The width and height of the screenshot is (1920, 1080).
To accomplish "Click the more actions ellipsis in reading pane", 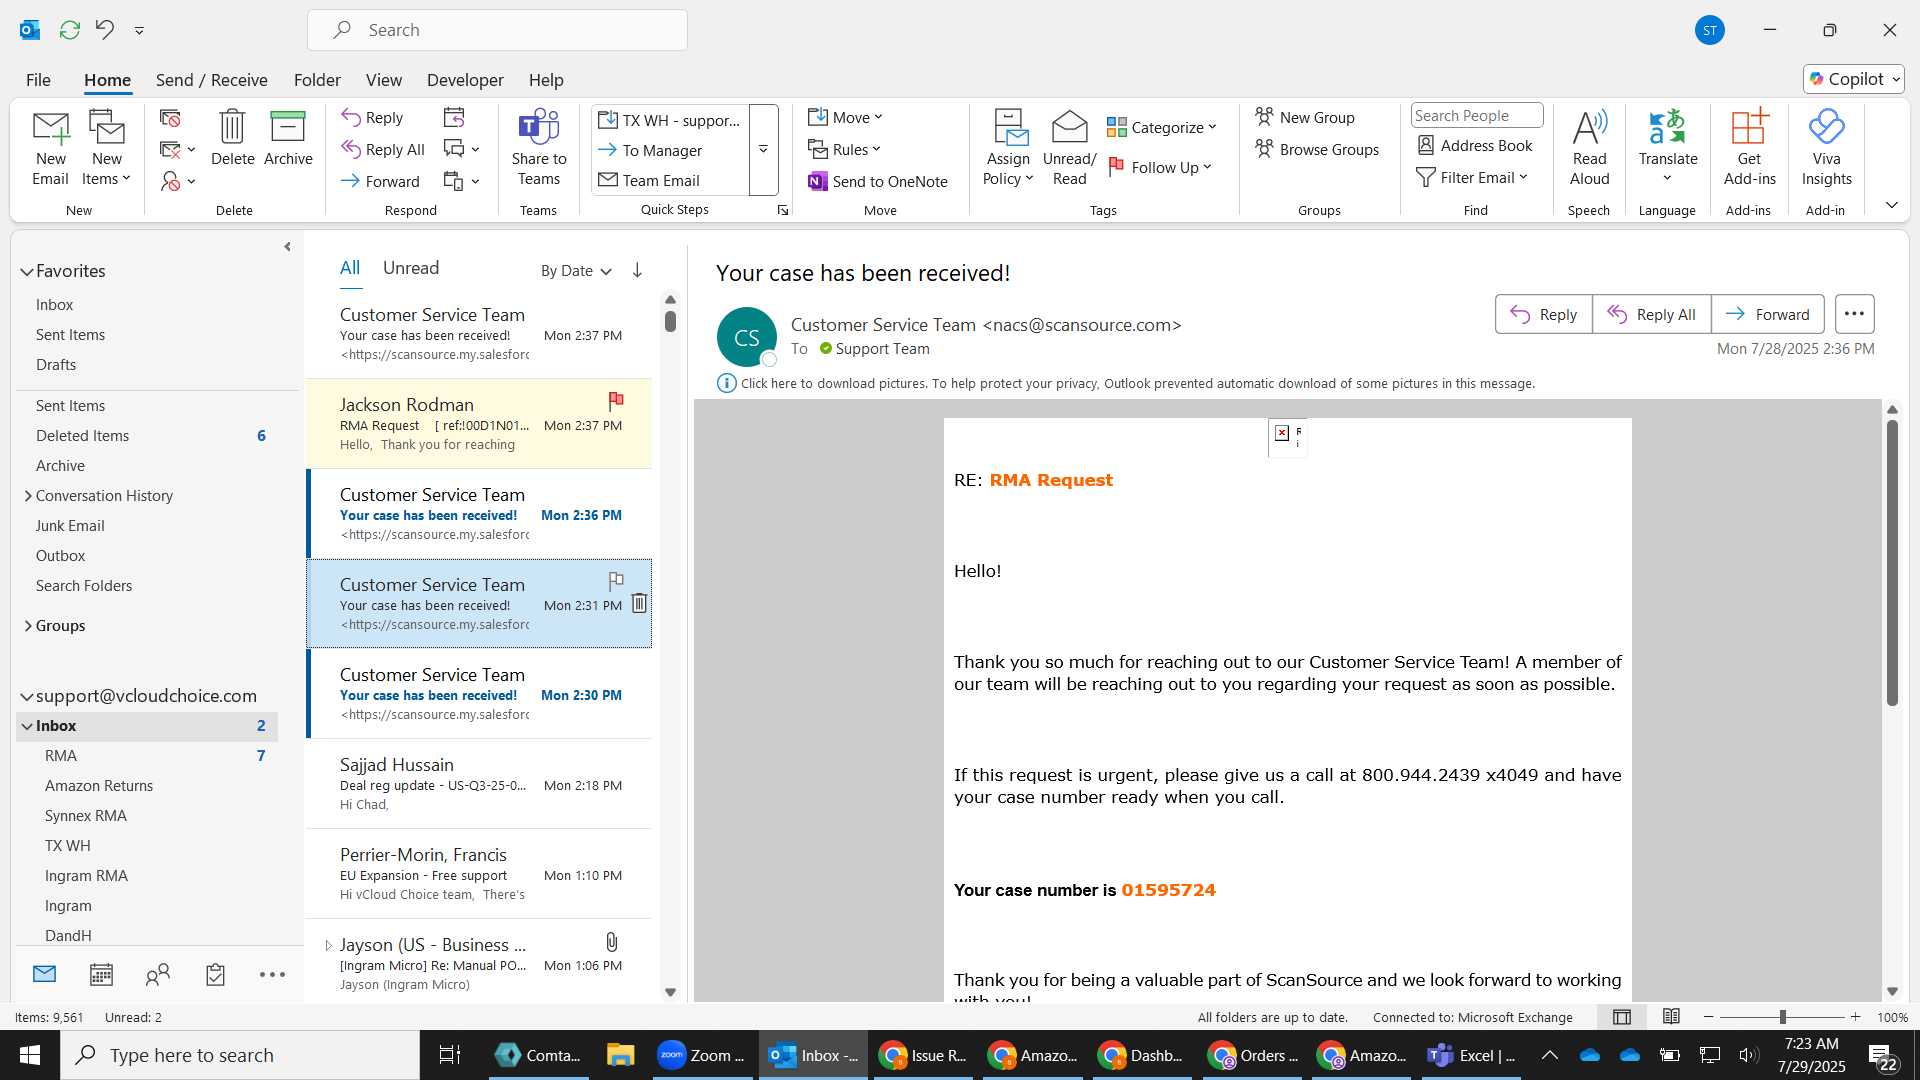I will (1854, 314).
